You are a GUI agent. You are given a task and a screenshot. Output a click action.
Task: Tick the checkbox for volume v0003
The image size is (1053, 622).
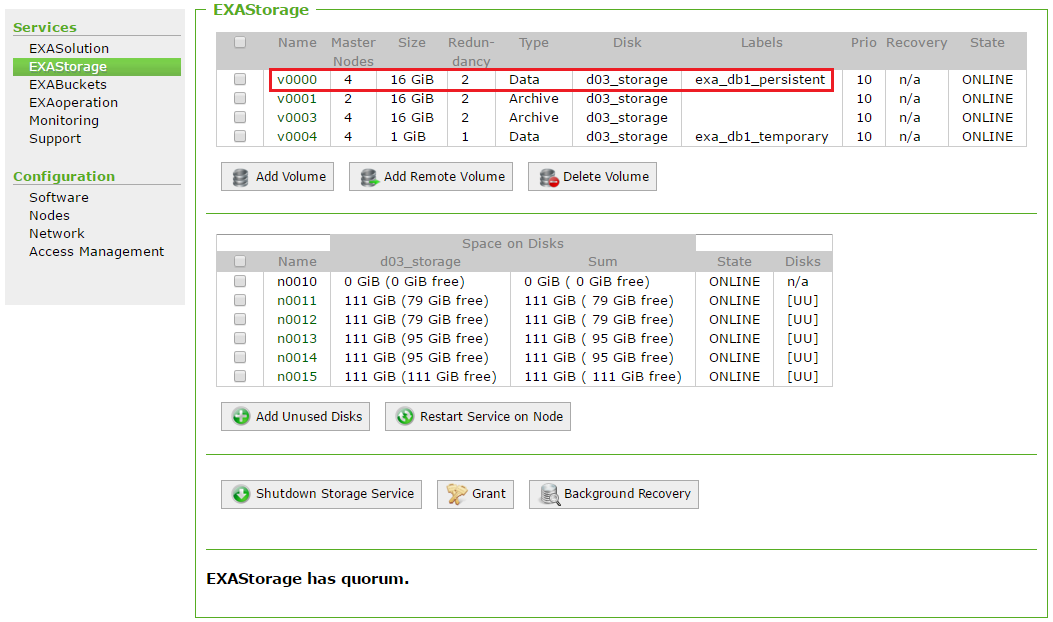pos(240,118)
